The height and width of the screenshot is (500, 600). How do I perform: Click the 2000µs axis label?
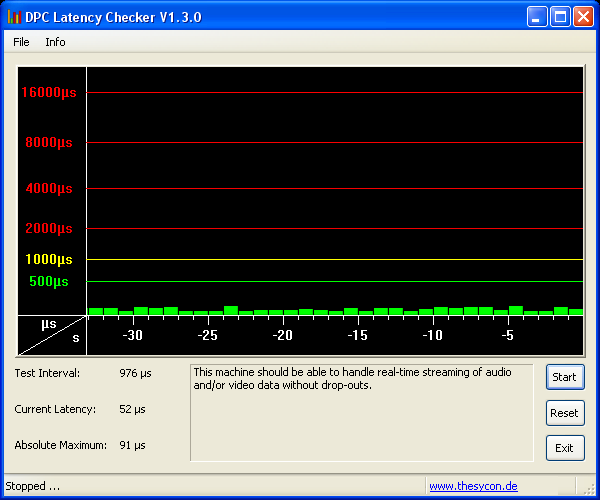click(x=49, y=228)
